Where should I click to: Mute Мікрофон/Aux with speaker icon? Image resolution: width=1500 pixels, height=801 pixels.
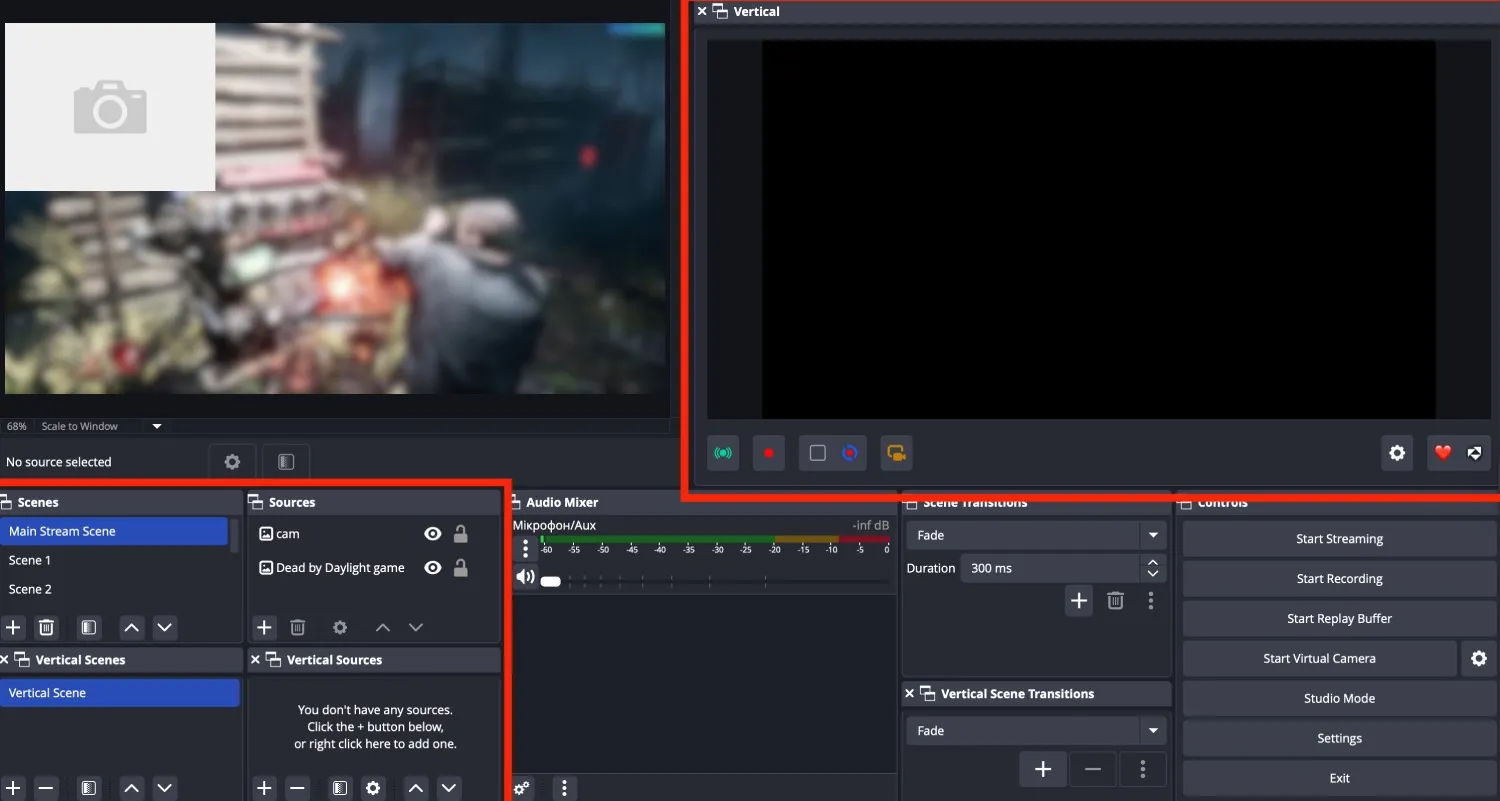coord(525,577)
